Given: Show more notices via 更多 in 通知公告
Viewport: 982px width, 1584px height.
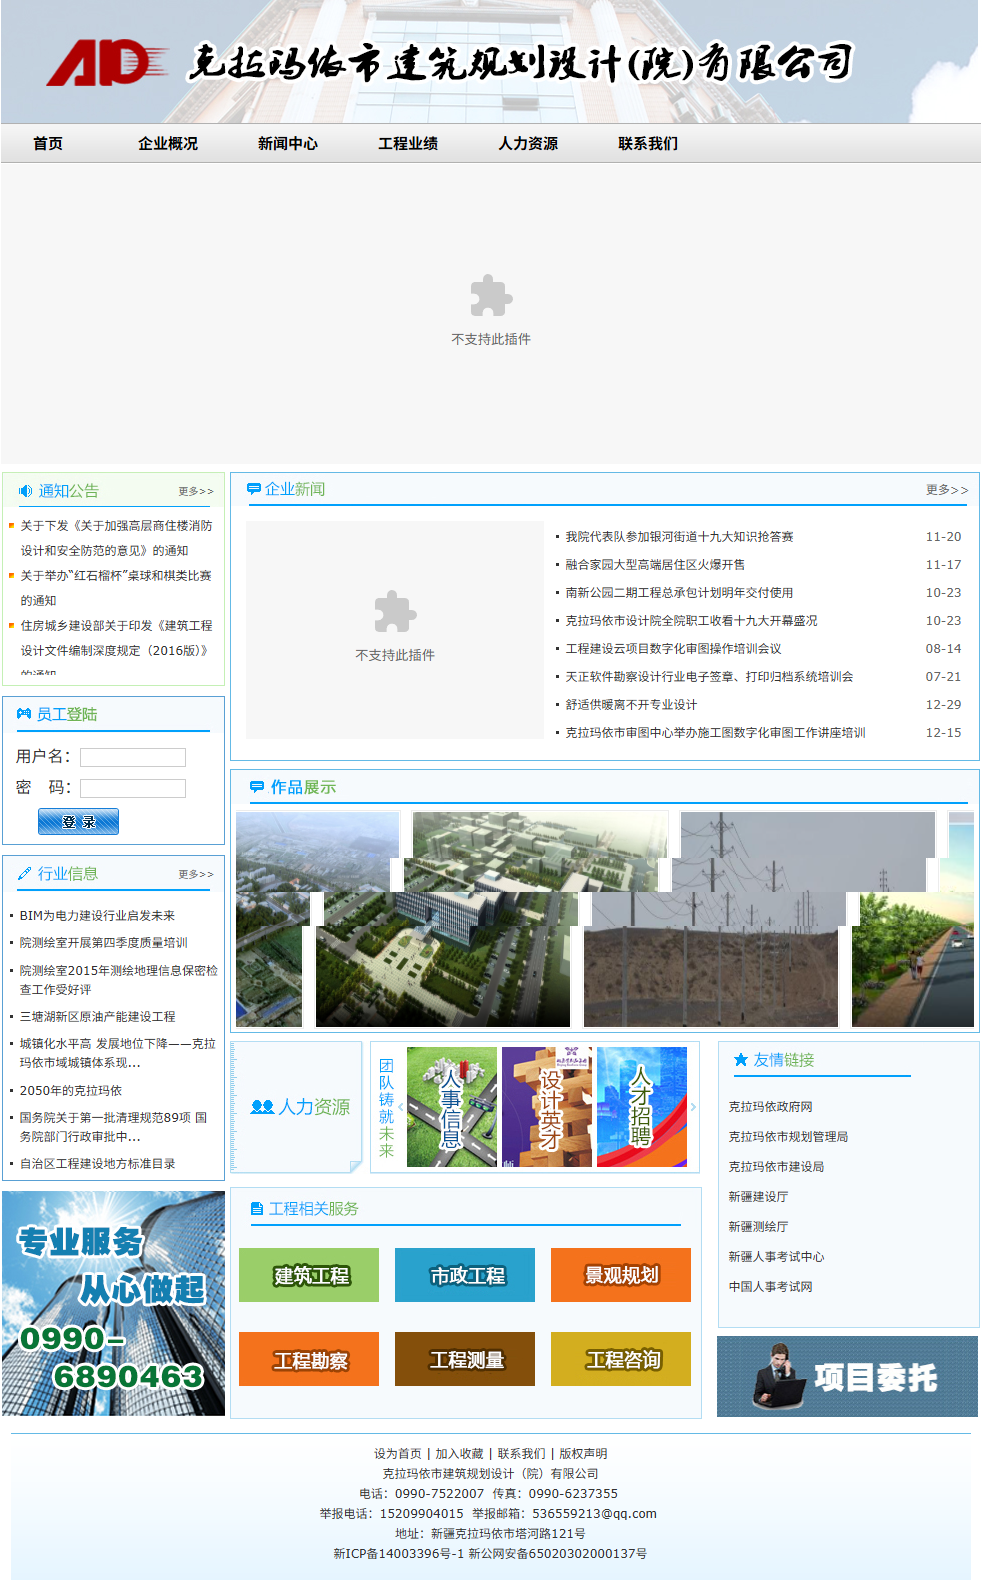Looking at the screenshot, I should pyautogui.click(x=196, y=492).
